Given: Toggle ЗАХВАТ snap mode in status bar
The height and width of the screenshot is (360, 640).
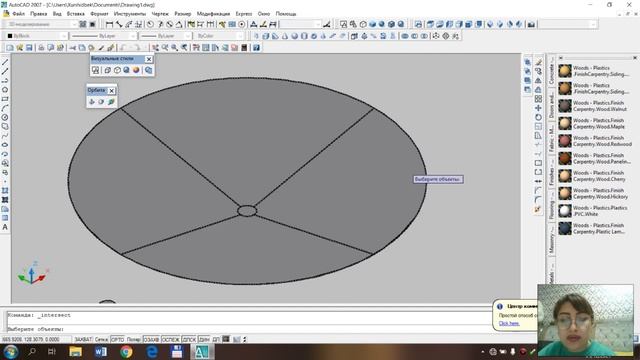Looking at the screenshot, I should tap(83, 340).
